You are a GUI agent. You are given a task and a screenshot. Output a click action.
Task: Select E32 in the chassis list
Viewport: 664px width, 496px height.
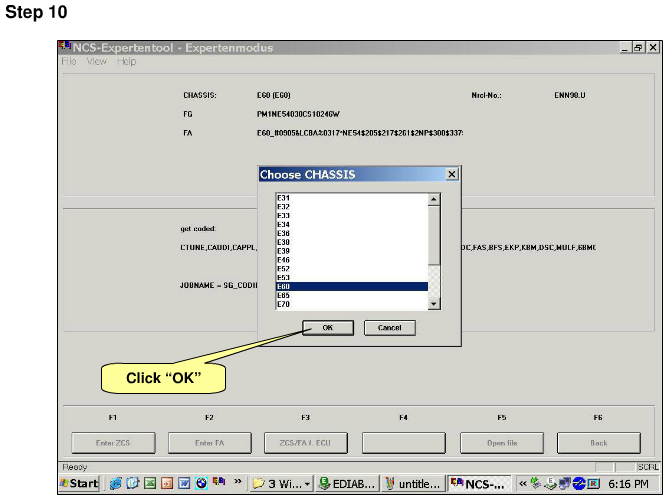click(352, 207)
